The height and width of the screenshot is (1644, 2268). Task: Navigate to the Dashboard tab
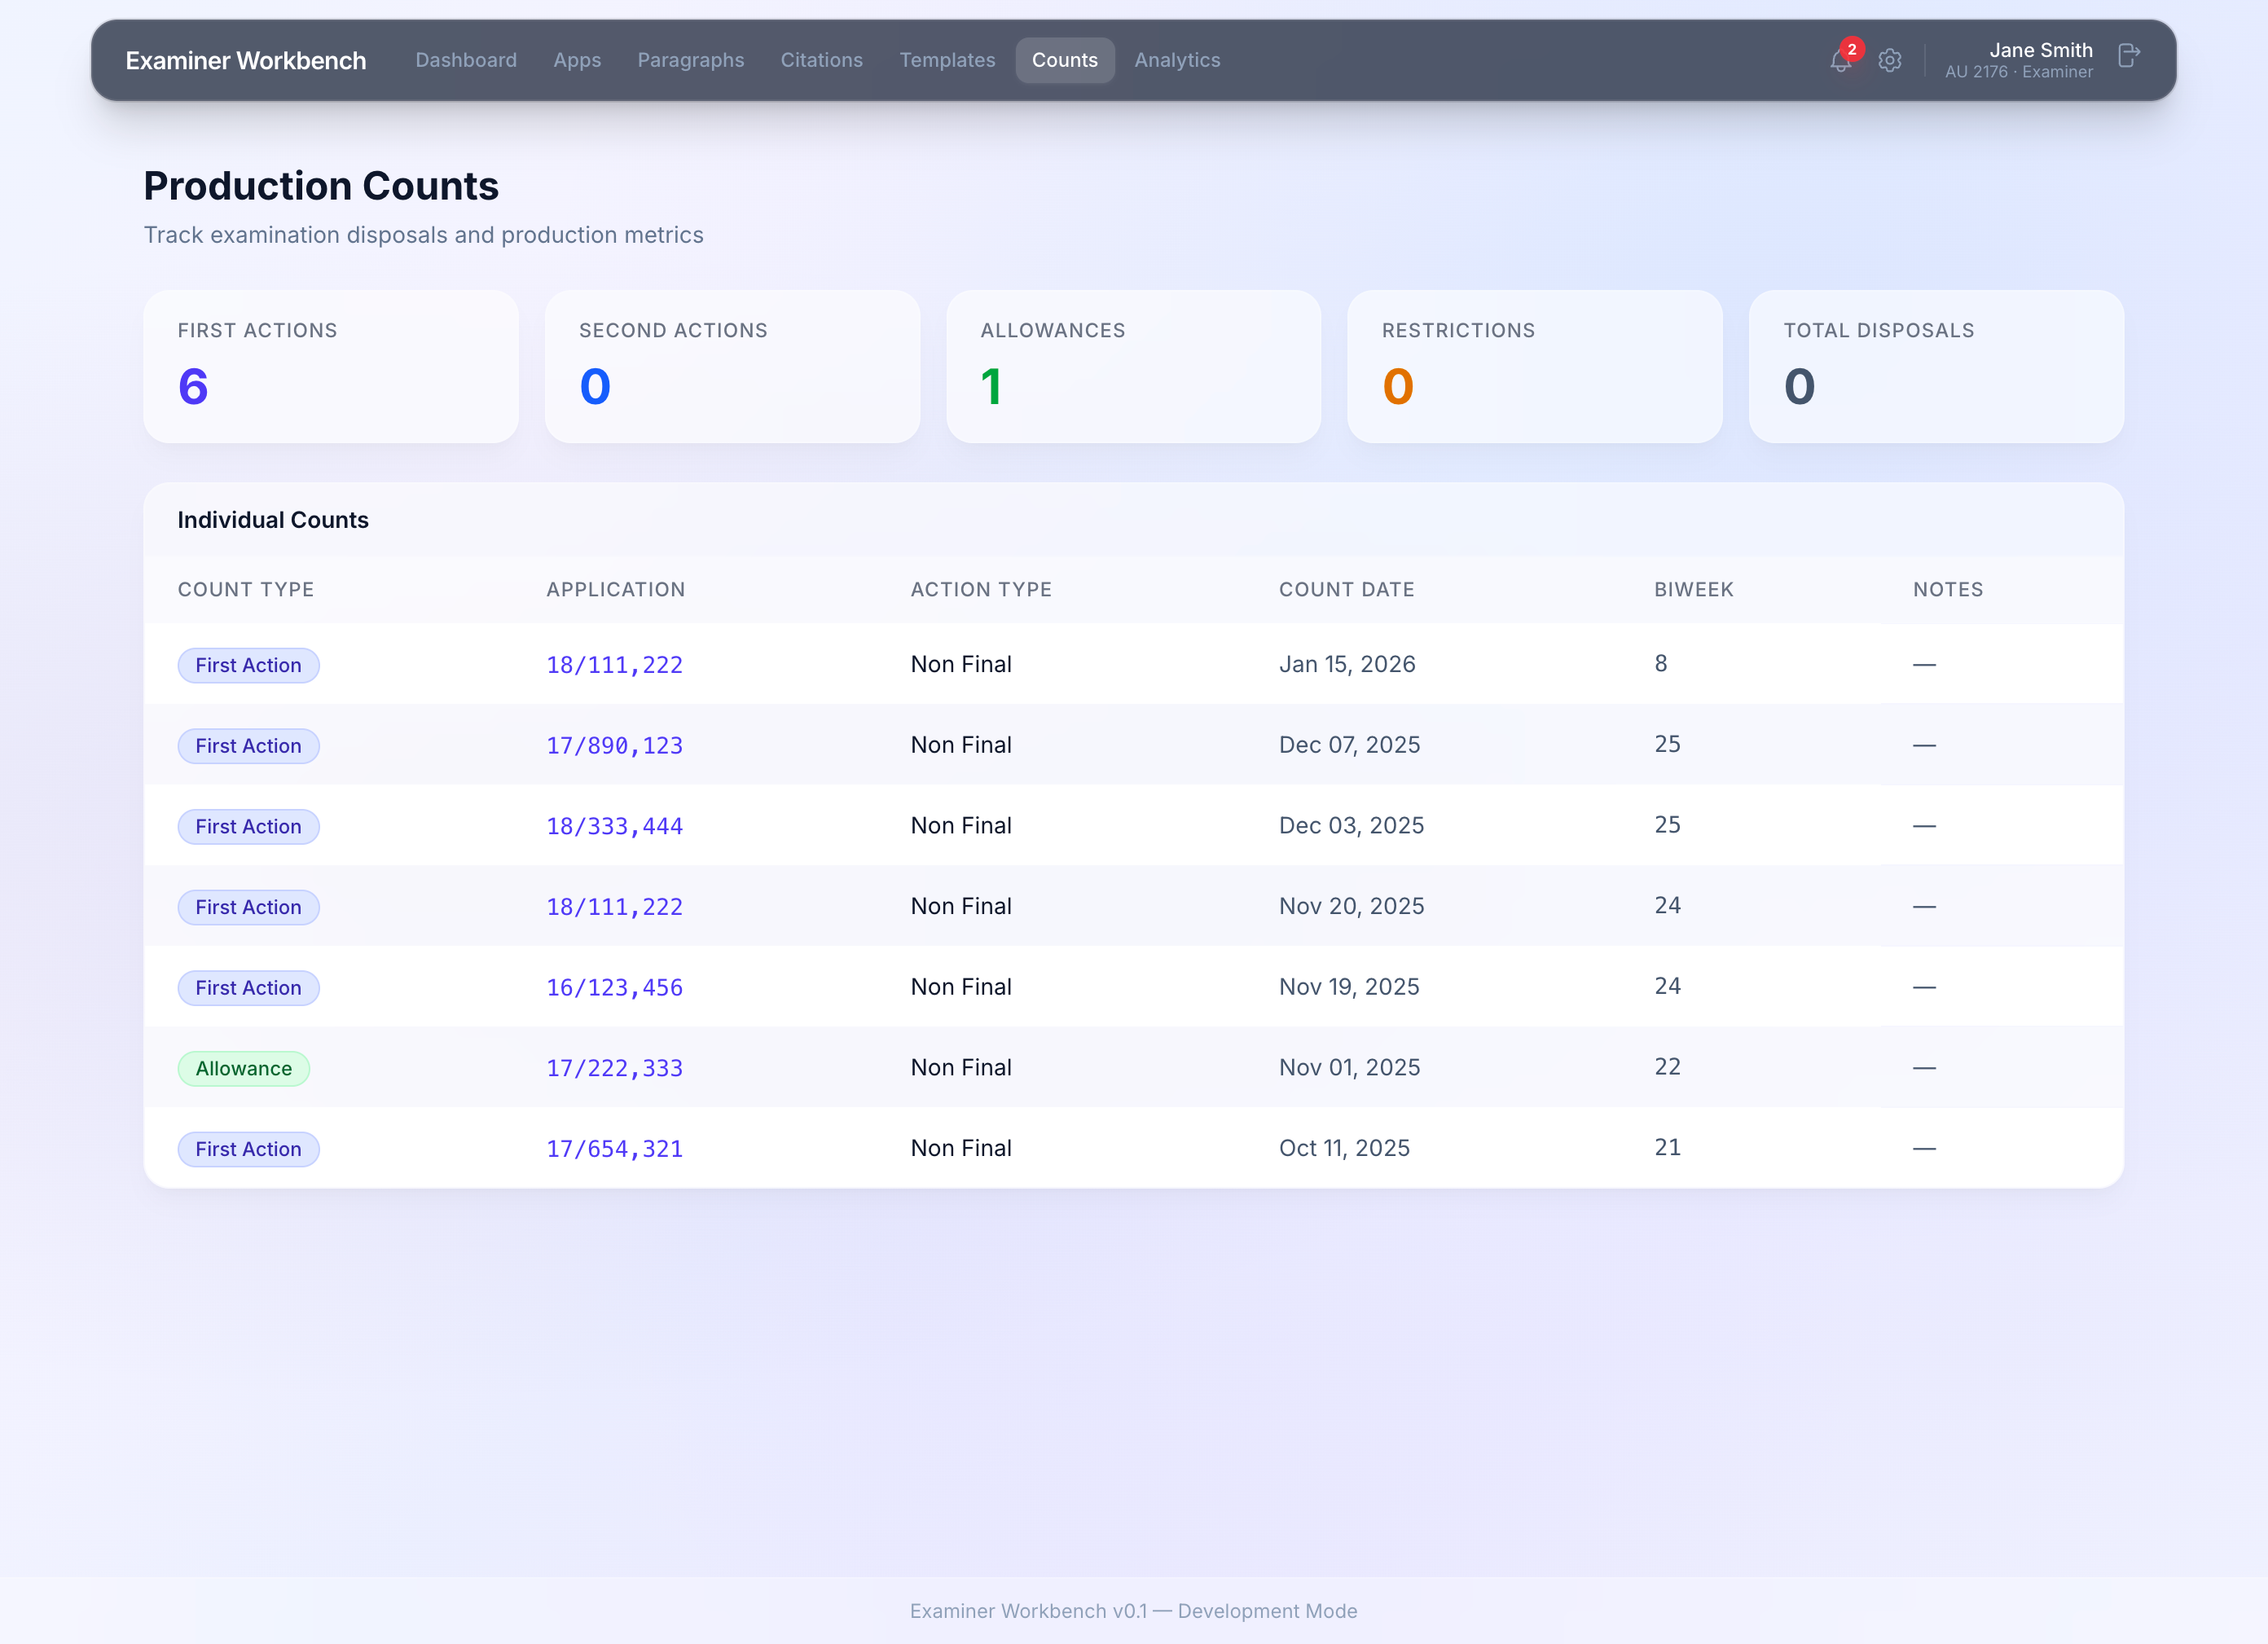[466, 60]
